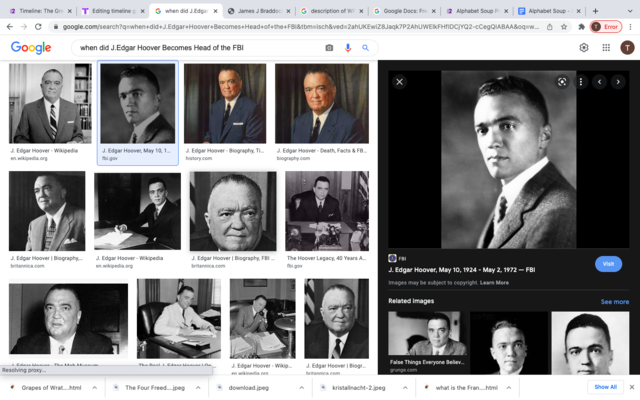Switch to the 'description of W' tab
The height and width of the screenshot is (400, 640).
pyautogui.click(x=331, y=11)
